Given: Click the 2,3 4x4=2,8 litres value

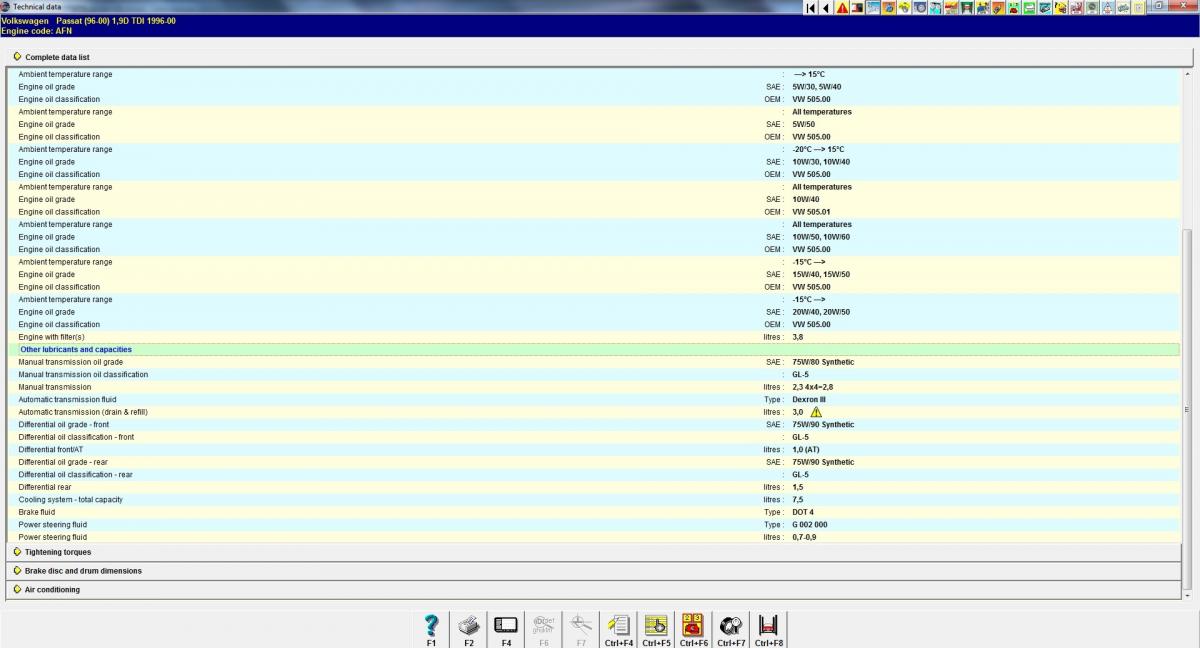Looking at the screenshot, I should point(813,387).
